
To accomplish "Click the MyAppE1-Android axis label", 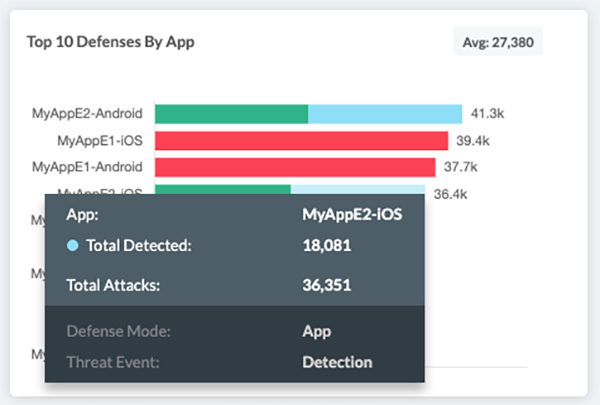I will [87, 166].
